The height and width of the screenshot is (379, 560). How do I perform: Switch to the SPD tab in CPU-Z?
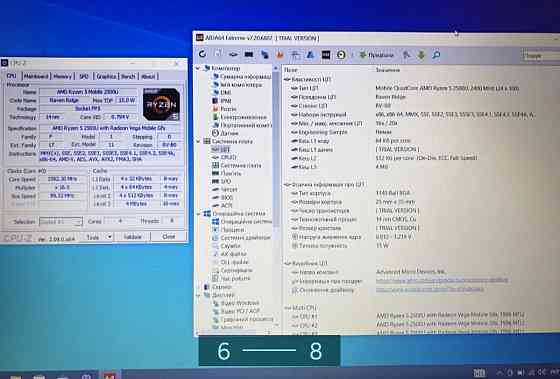pos(84,76)
